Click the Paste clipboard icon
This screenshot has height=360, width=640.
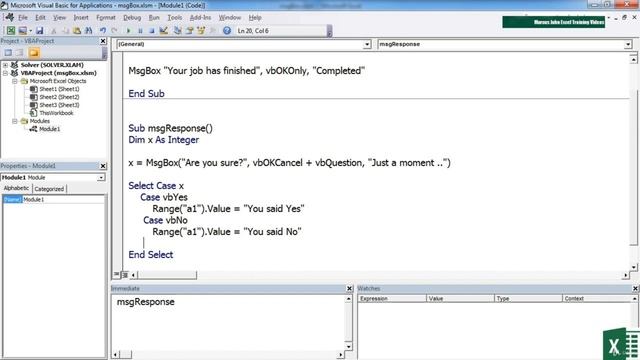click(77, 31)
